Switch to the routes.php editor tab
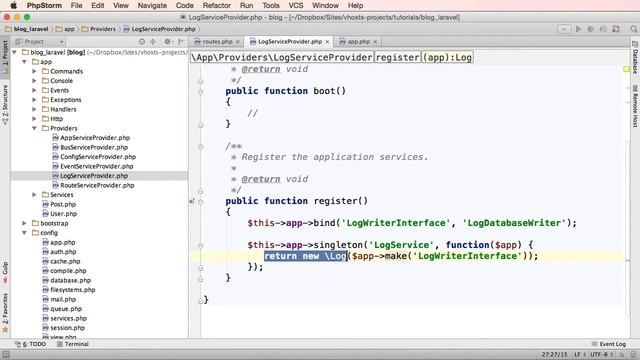Screen dimensions: 640x360 pyautogui.click(x=217, y=42)
